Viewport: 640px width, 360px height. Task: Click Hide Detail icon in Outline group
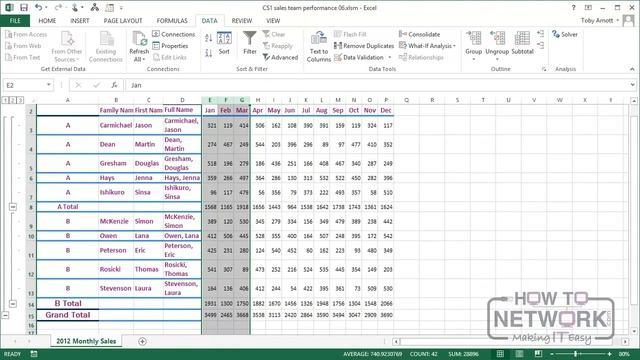pos(540,45)
